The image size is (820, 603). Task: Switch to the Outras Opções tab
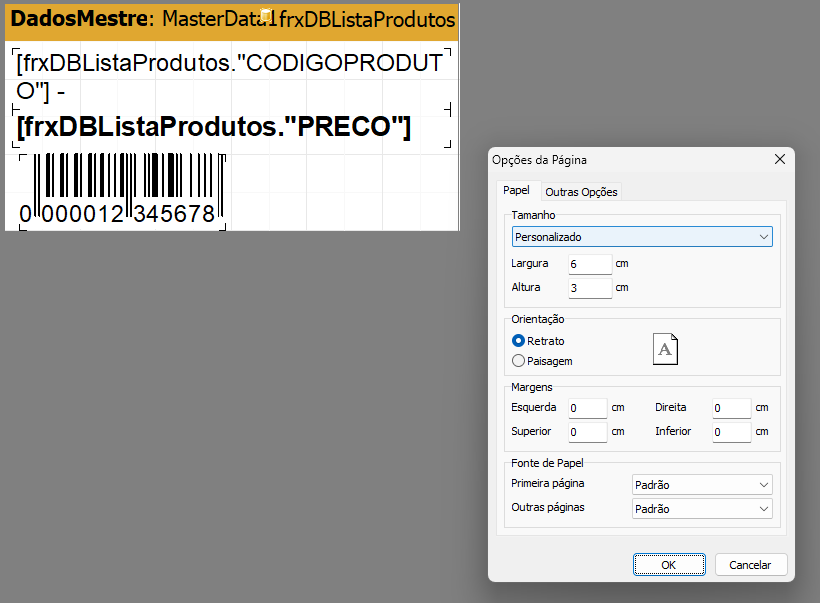coord(581,192)
